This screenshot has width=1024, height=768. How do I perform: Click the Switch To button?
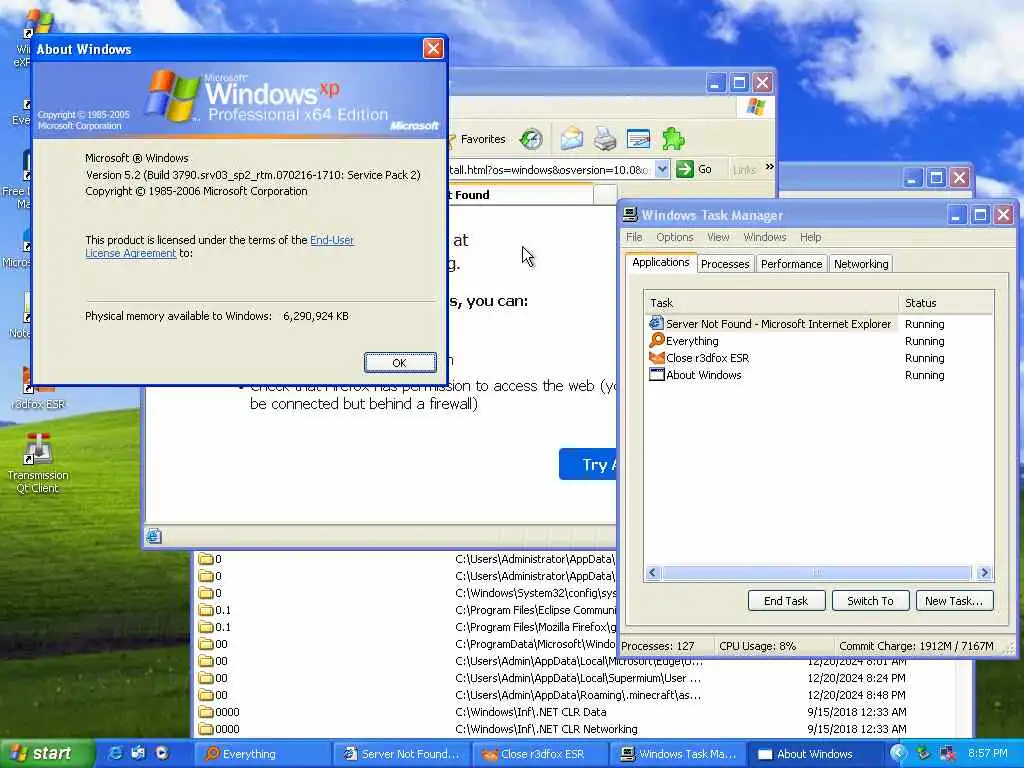pyautogui.click(x=870, y=601)
